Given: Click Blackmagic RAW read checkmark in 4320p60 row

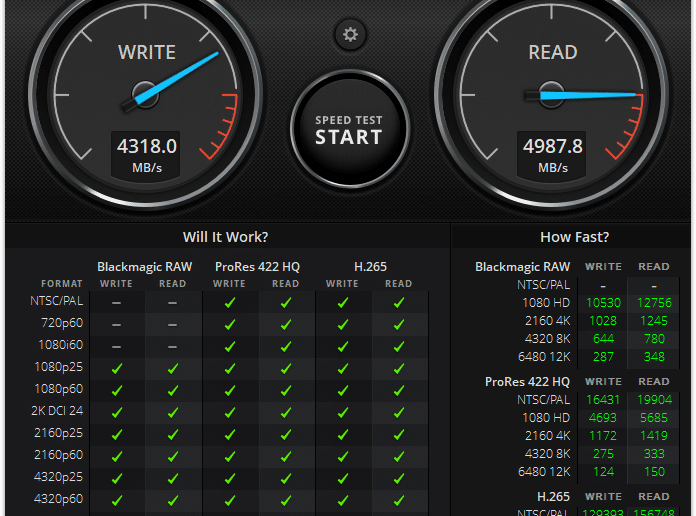Looking at the screenshot, I should (x=173, y=500).
